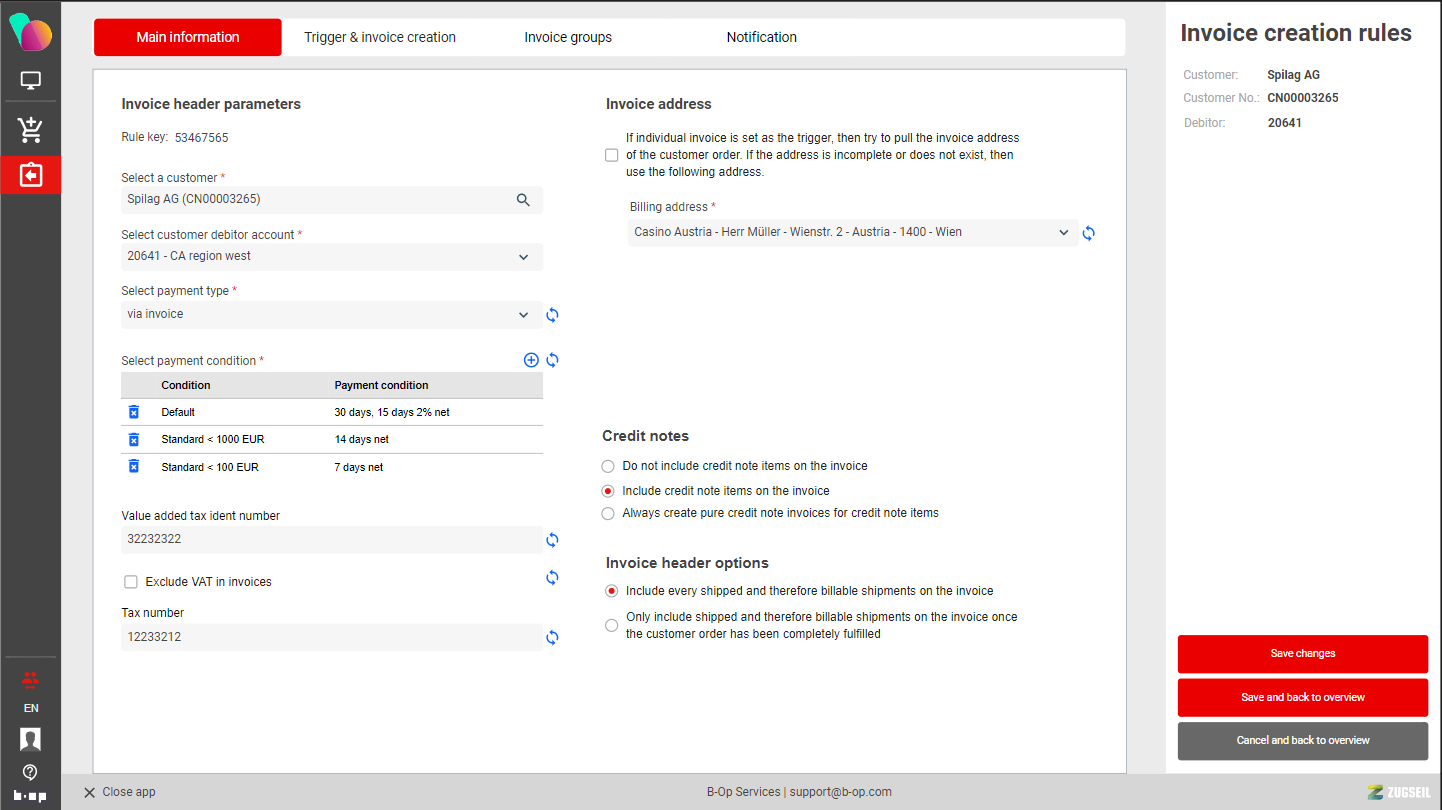Refresh the payment type selection
Viewport: 1442px width, 810px height.
click(x=552, y=315)
